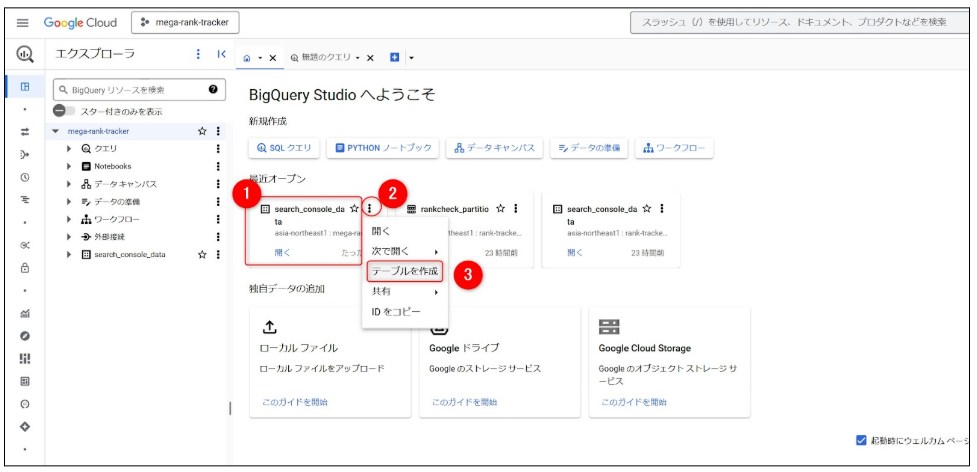This screenshot has width=977, height=472.
Task: Open help for the resource search
Action: (213, 90)
